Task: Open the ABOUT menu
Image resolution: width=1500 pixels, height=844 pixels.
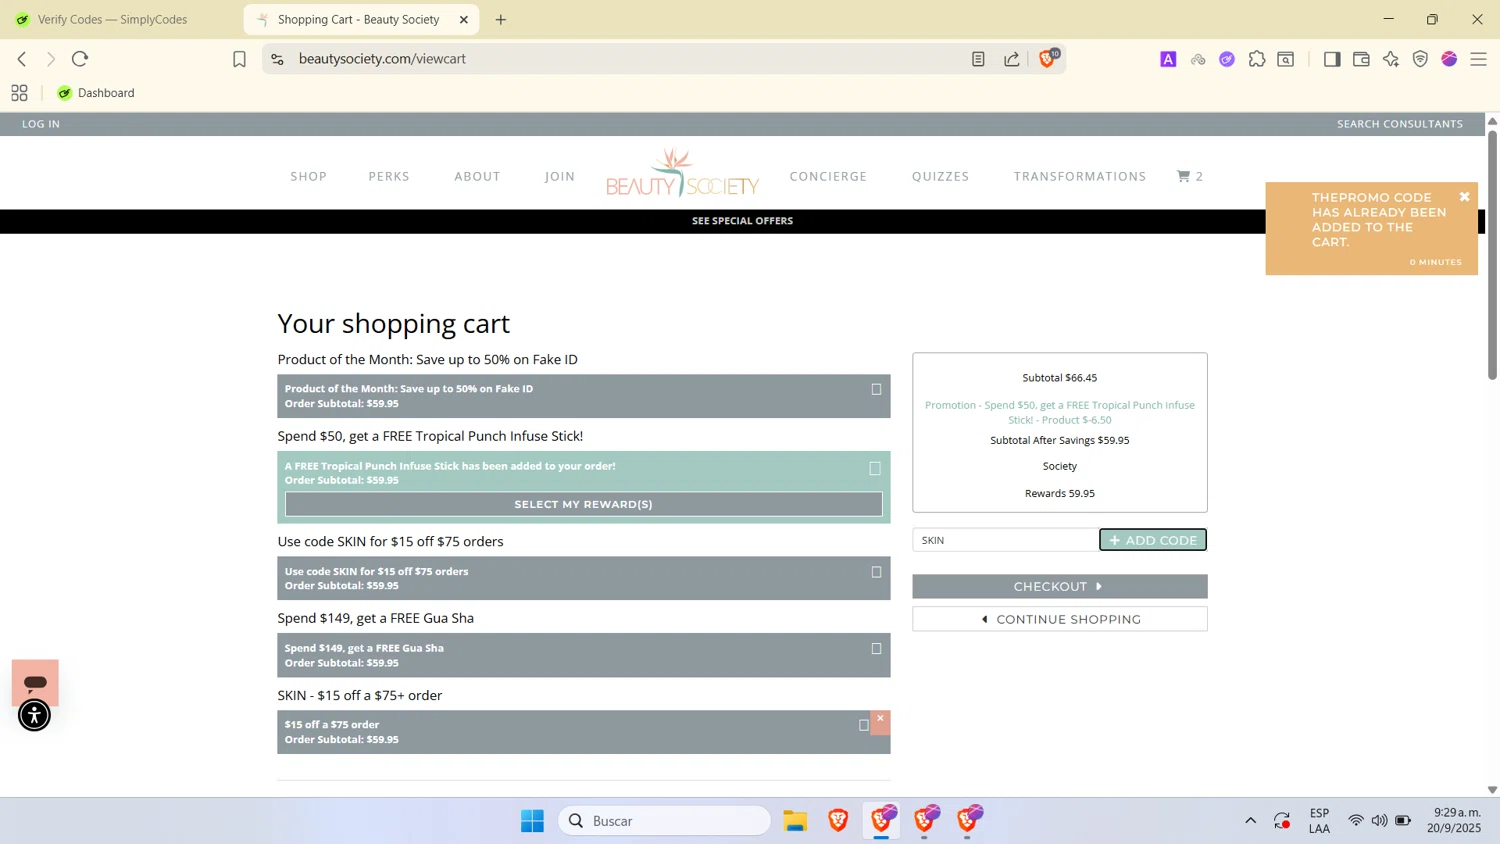Action: (477, 176)
